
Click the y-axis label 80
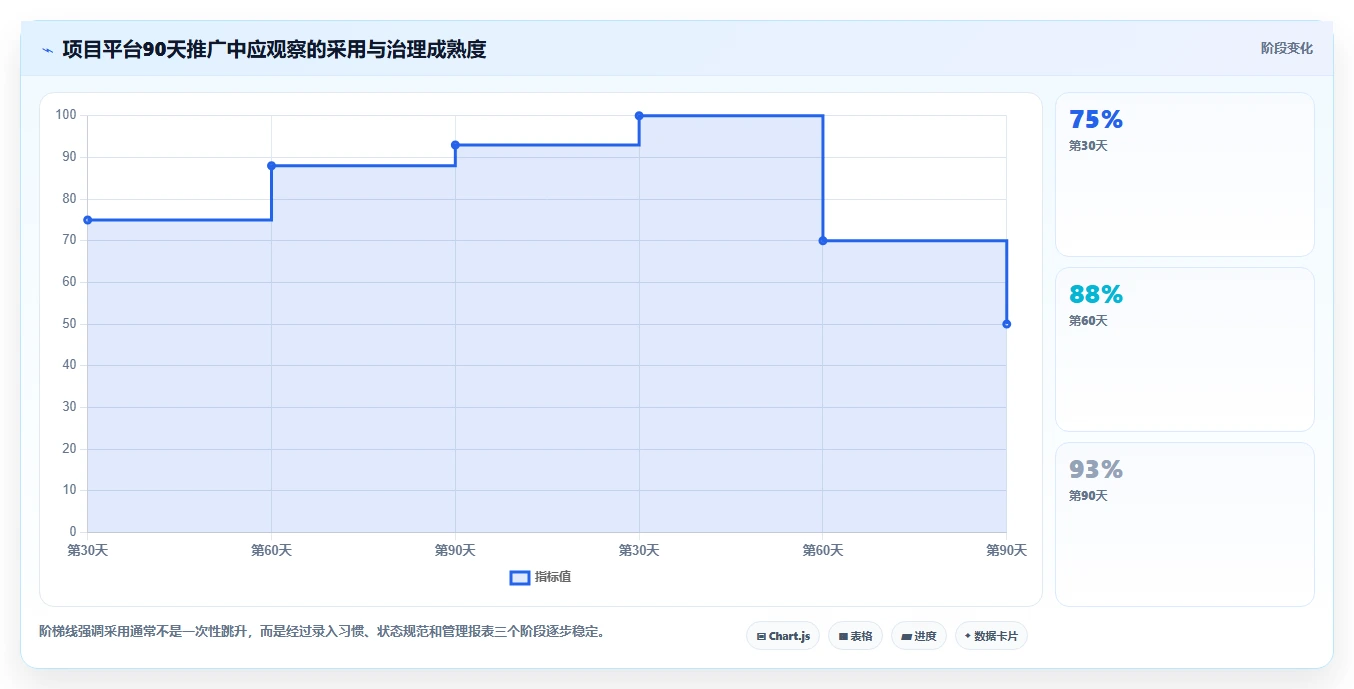[x=69, y=199]
